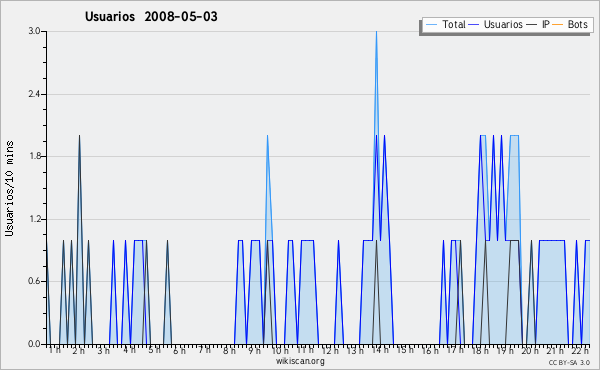
Task: Click the '11 h' x-axis label
Action: [x=305, y=350]
